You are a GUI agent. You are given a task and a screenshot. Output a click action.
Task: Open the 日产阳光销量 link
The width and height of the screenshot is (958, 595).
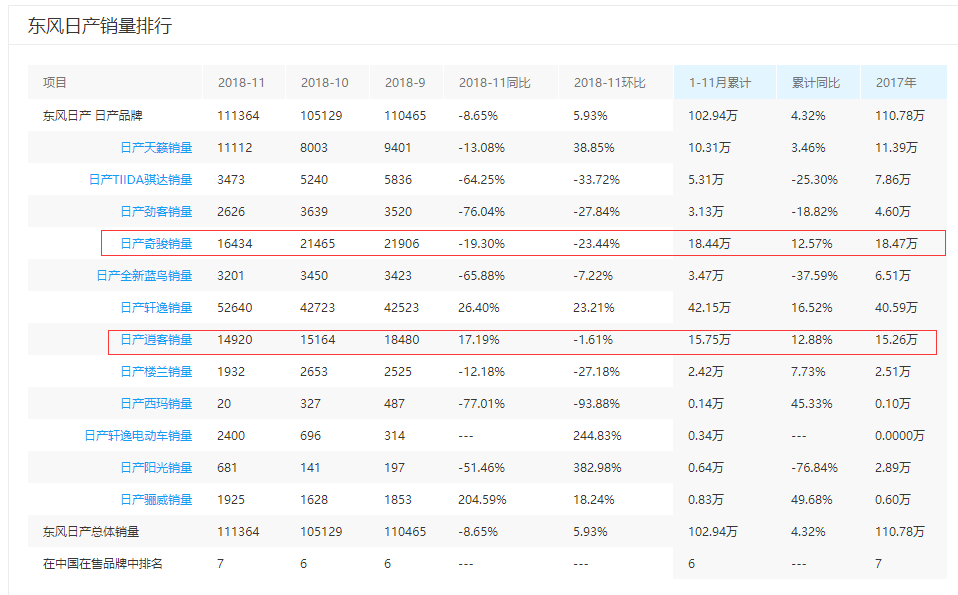156,468
